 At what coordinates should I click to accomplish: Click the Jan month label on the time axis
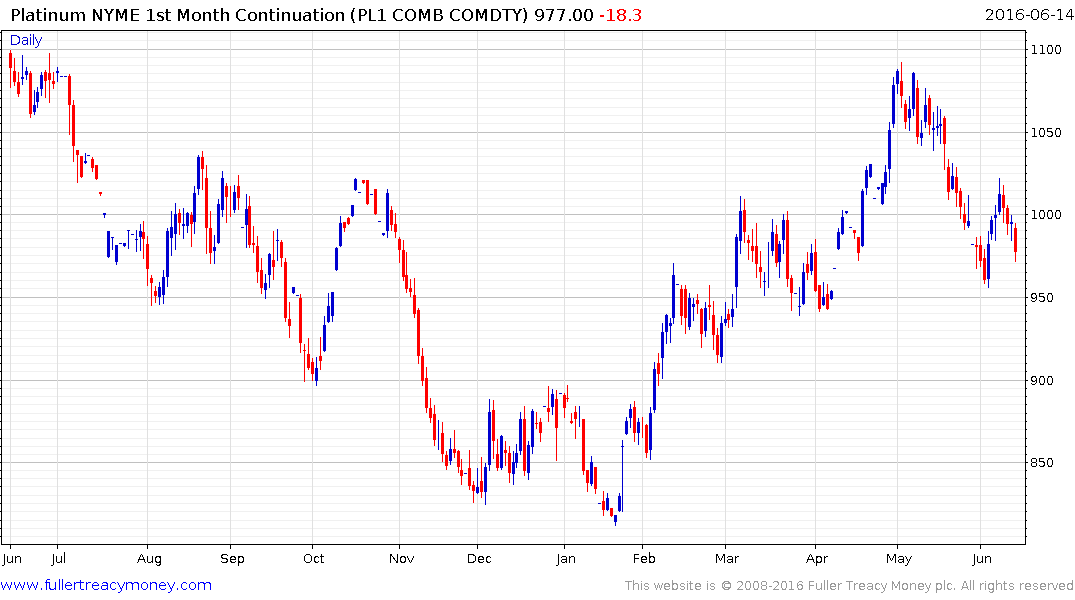pyautogui.click(x=566, y=558)
